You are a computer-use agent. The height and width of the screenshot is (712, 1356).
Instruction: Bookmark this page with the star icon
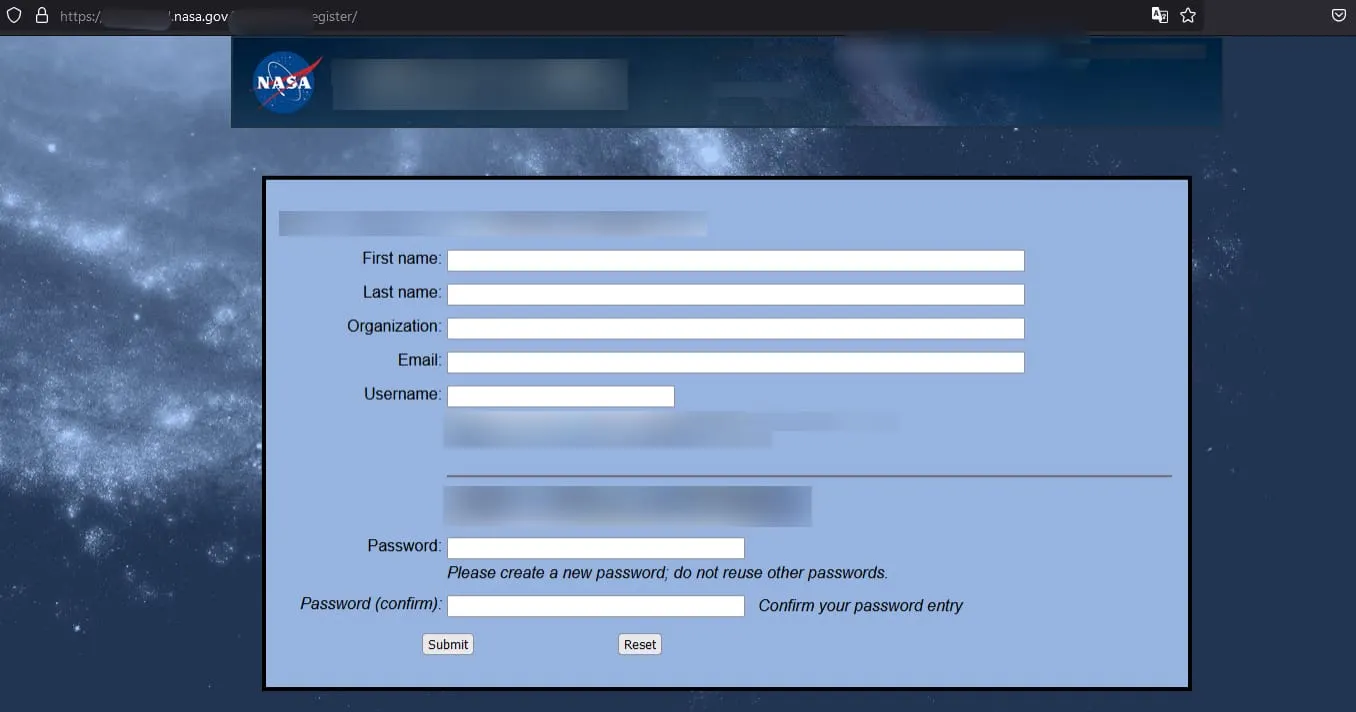click(1188, 16)
